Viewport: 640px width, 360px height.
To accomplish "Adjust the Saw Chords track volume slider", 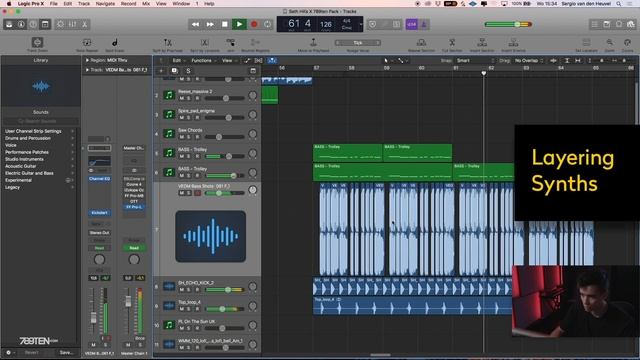I will pyautogui.click(x=224, y=137).
